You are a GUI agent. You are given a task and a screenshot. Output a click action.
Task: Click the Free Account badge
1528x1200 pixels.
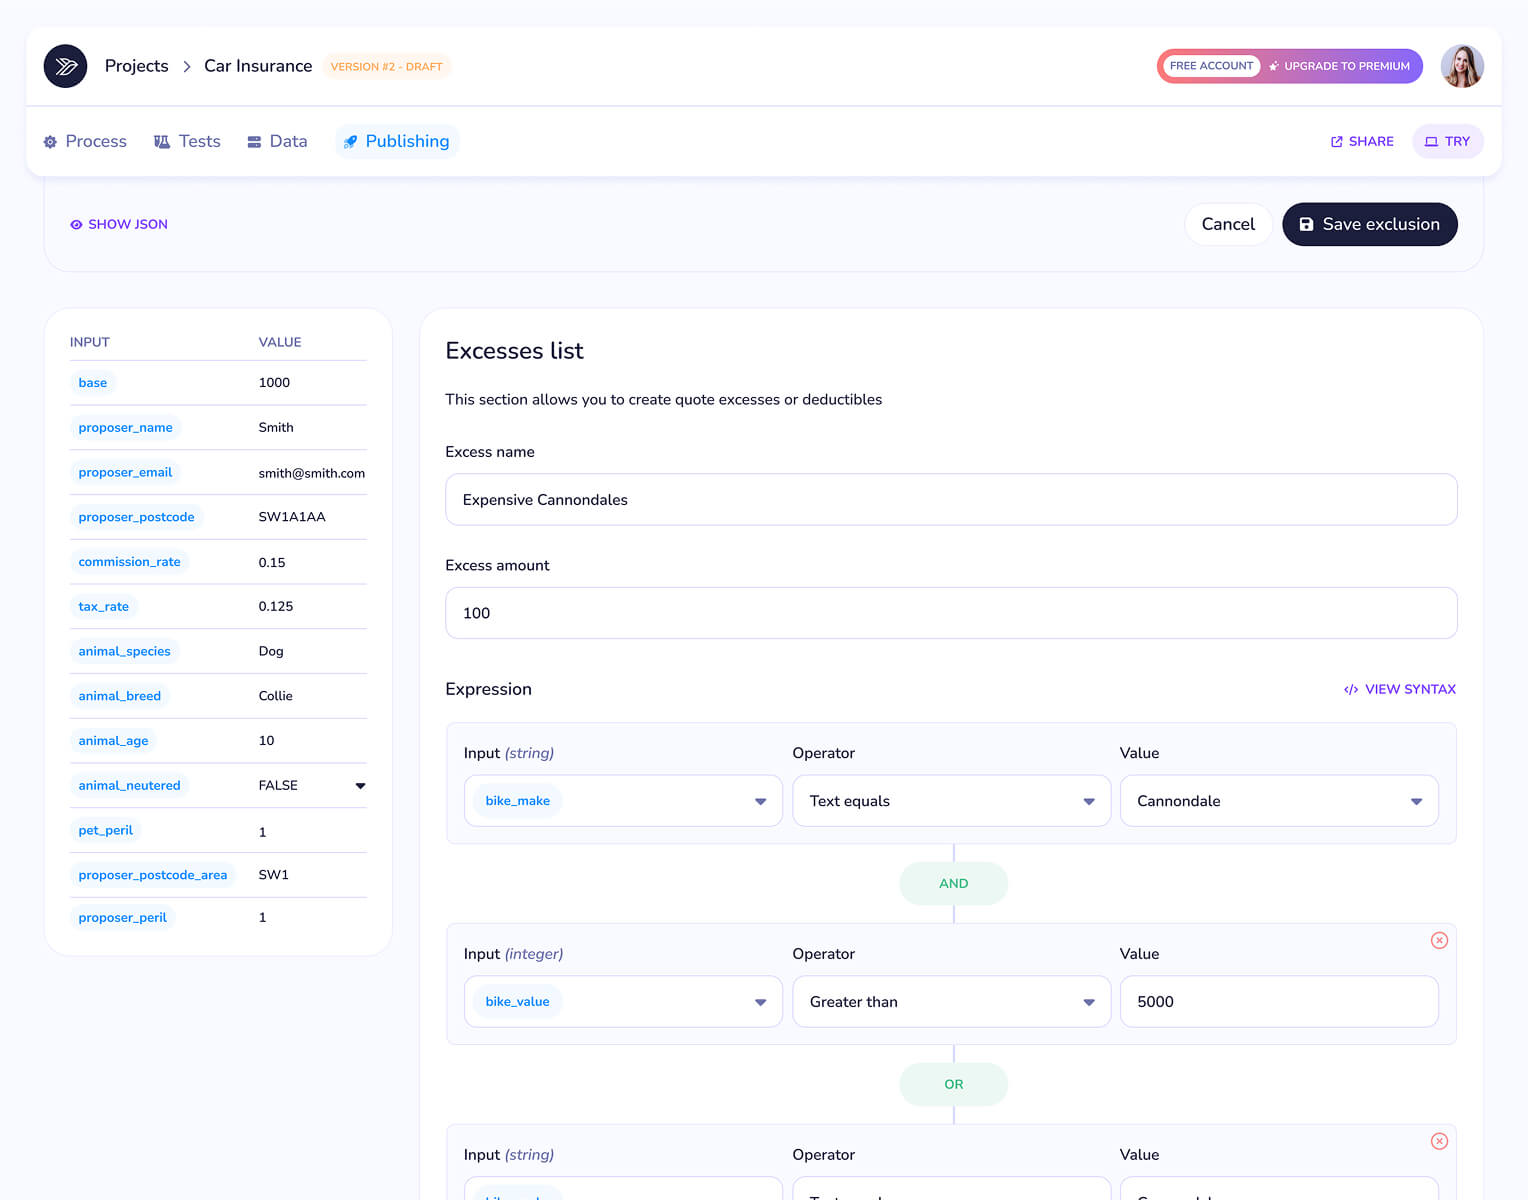tap(1211, 66)
